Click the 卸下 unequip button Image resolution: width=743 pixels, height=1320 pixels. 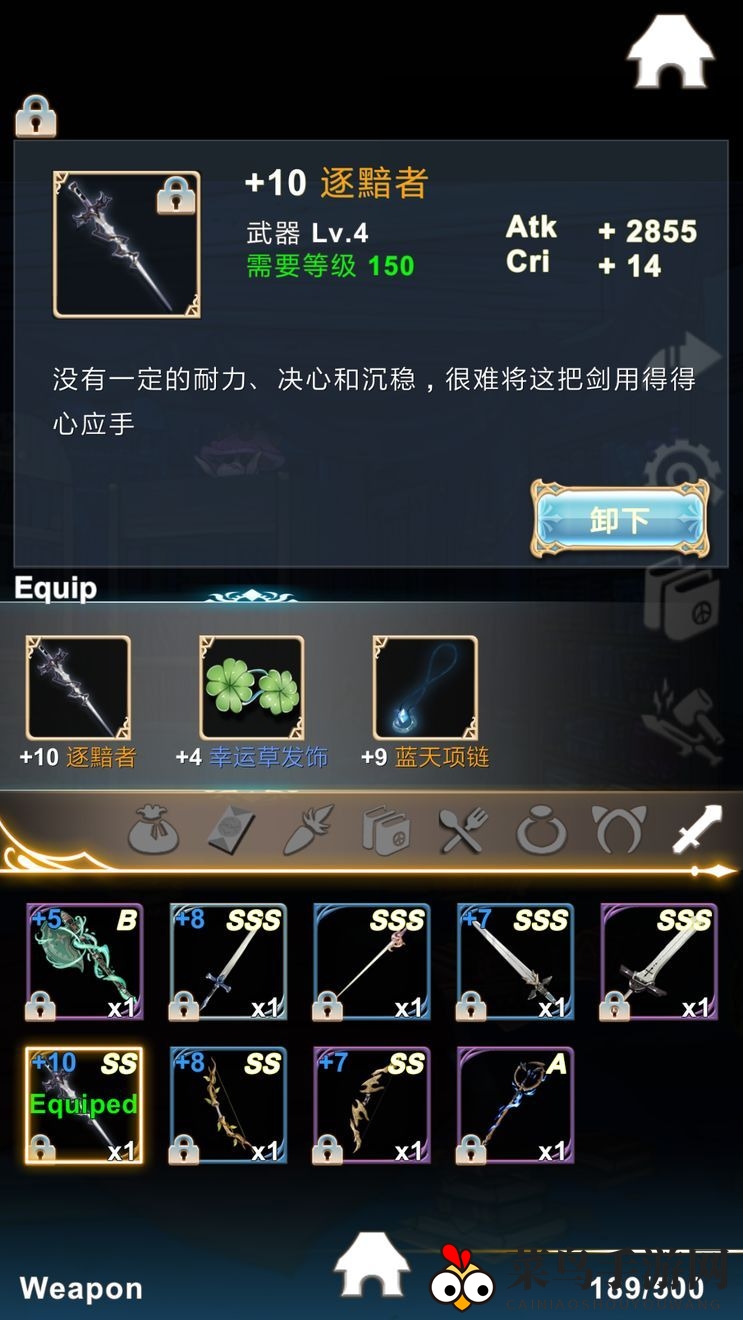(619, 519)
